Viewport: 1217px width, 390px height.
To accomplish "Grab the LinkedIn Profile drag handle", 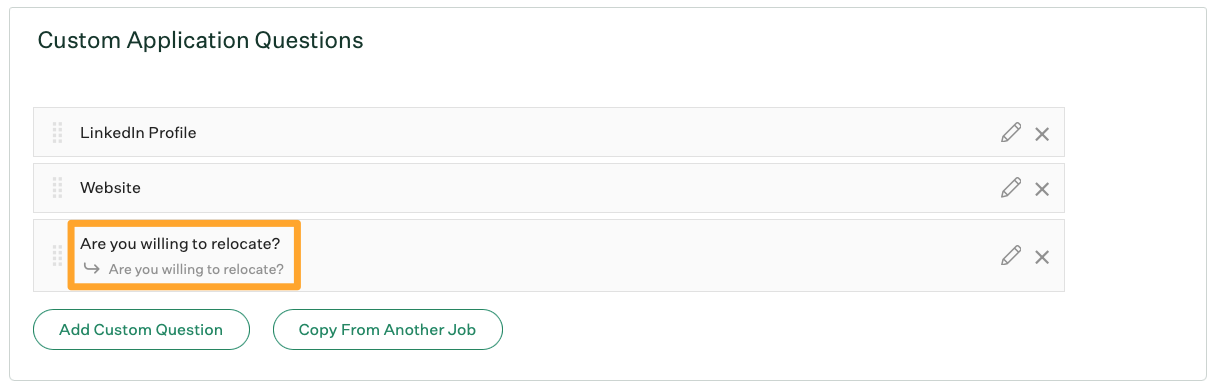I will tap(57, 132).
